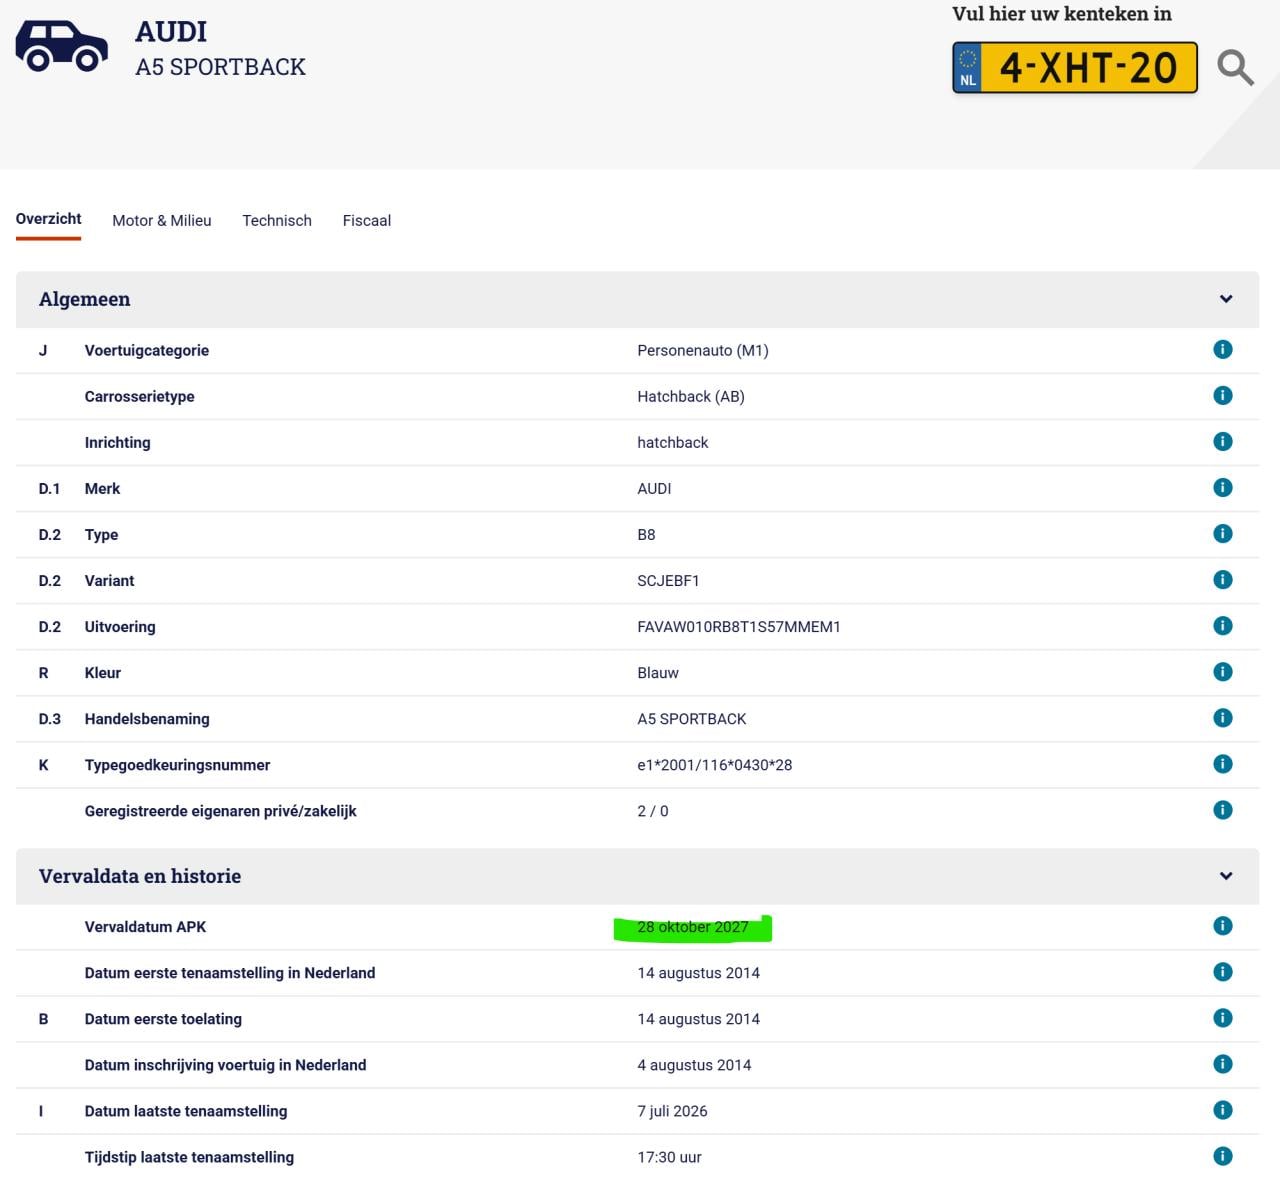The image size is (1280, 1190).
Task: Open info icon for Typegoedkeuringsnummer row
Action: pos(1222,763)
